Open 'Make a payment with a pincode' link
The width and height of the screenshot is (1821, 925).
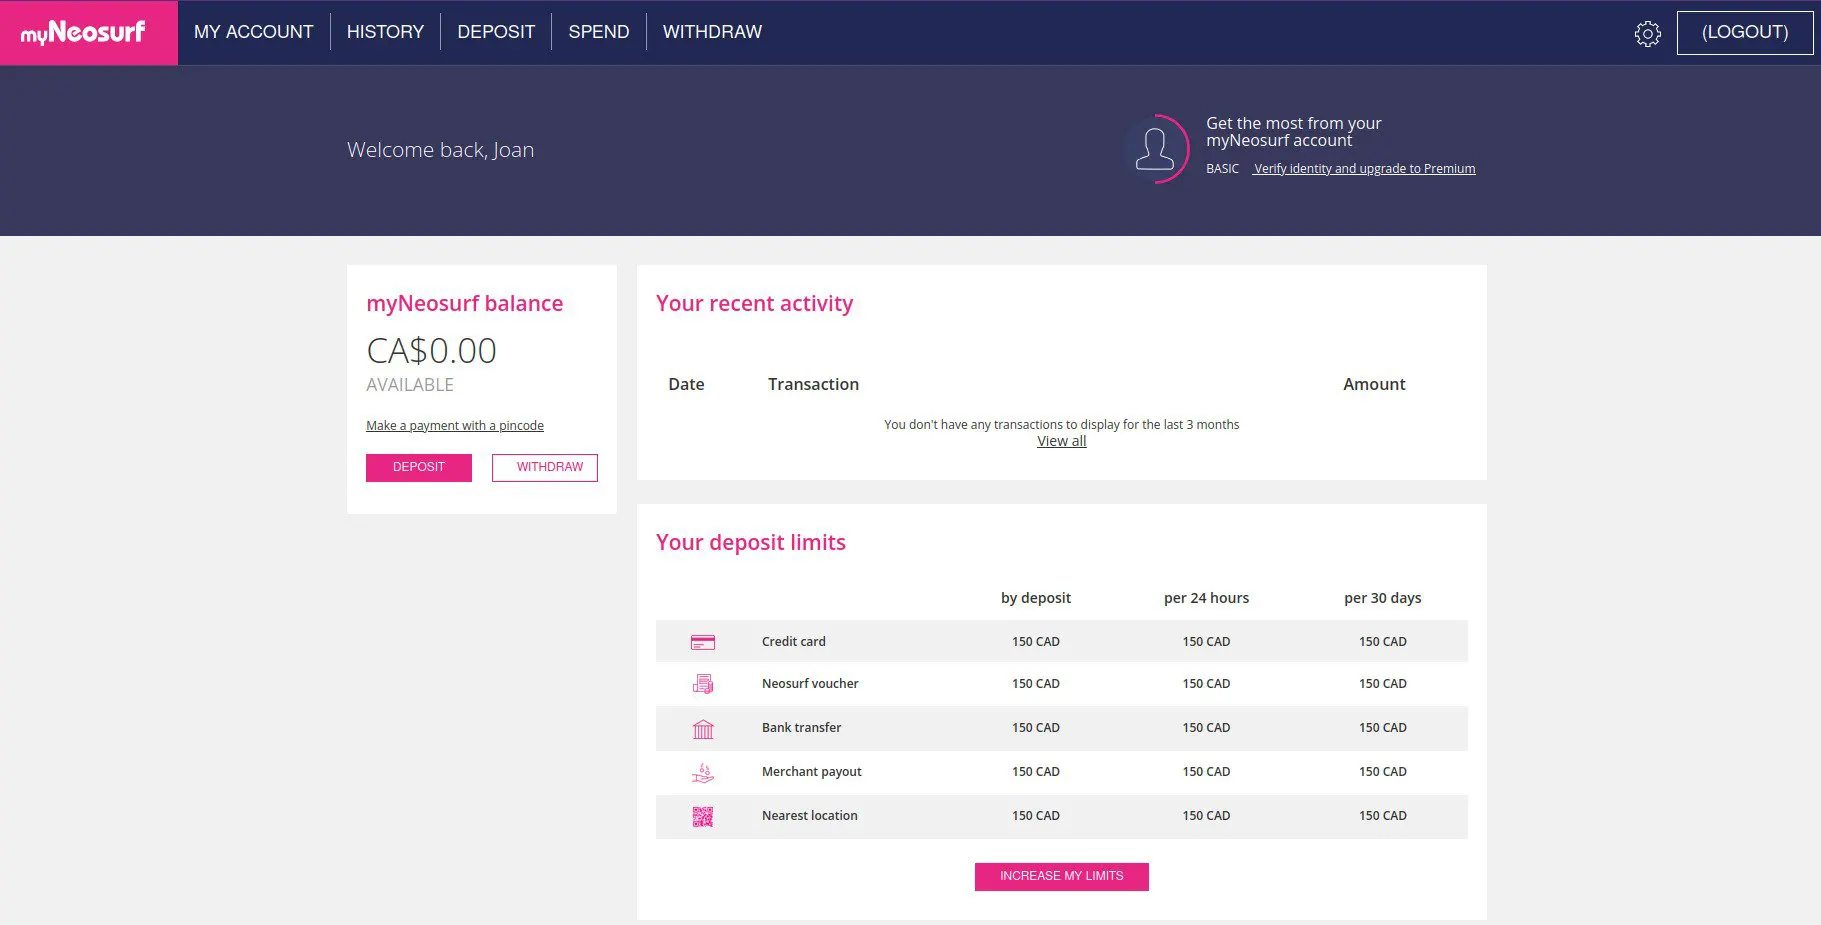pyautogui.click(x=455, y=426)
